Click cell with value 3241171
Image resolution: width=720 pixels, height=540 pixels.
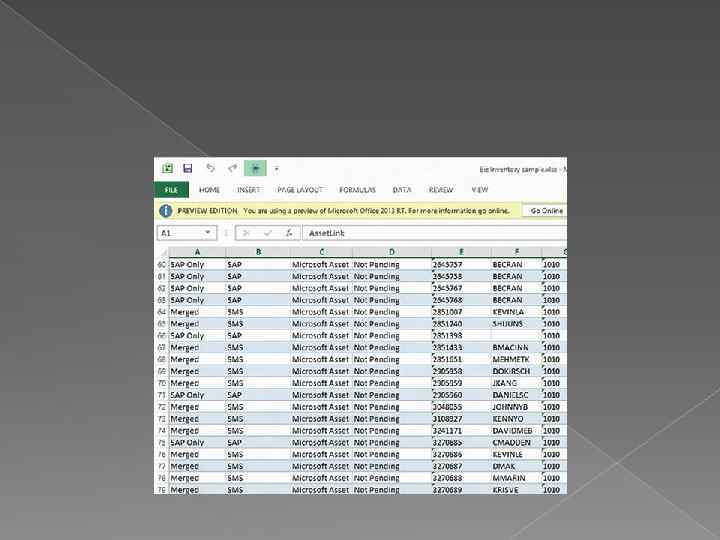(x=461, y=431)
